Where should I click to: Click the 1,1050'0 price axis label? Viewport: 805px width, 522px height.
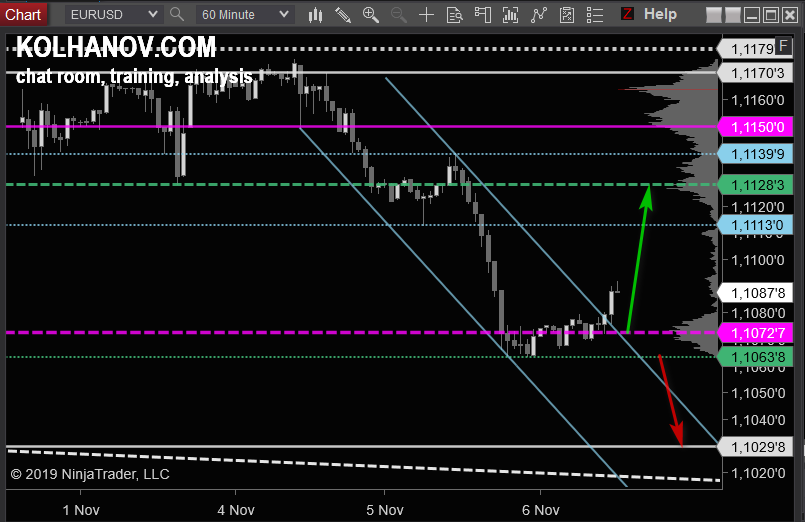coord(758,394)
